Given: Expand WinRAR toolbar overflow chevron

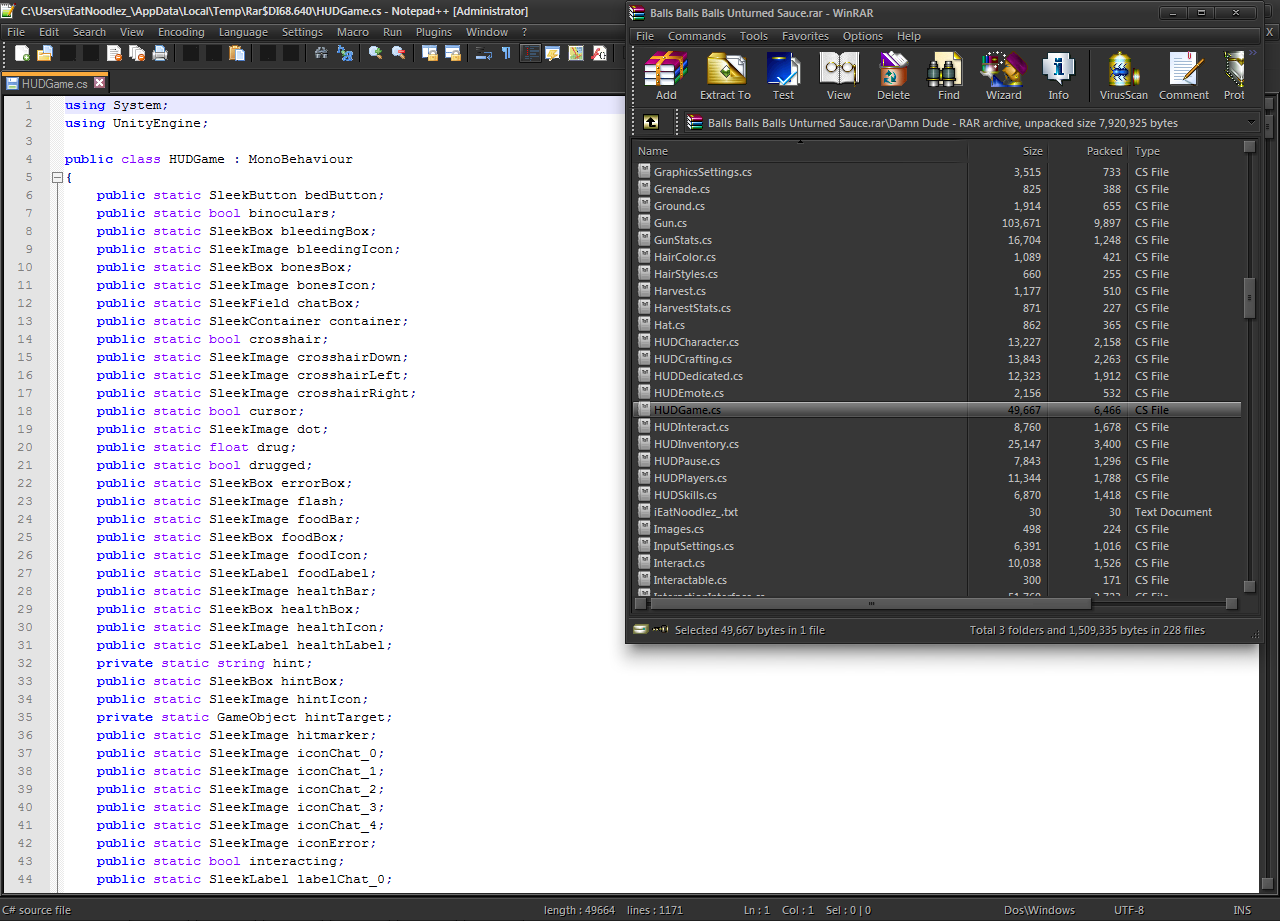Looking at the screenshot, I should (x=1253, y=53).
